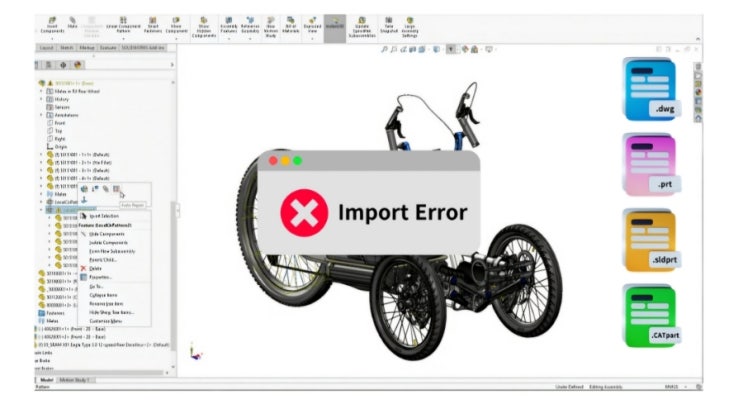
Task: Click the first icon in the context toolbar
Action: (84, 189)
